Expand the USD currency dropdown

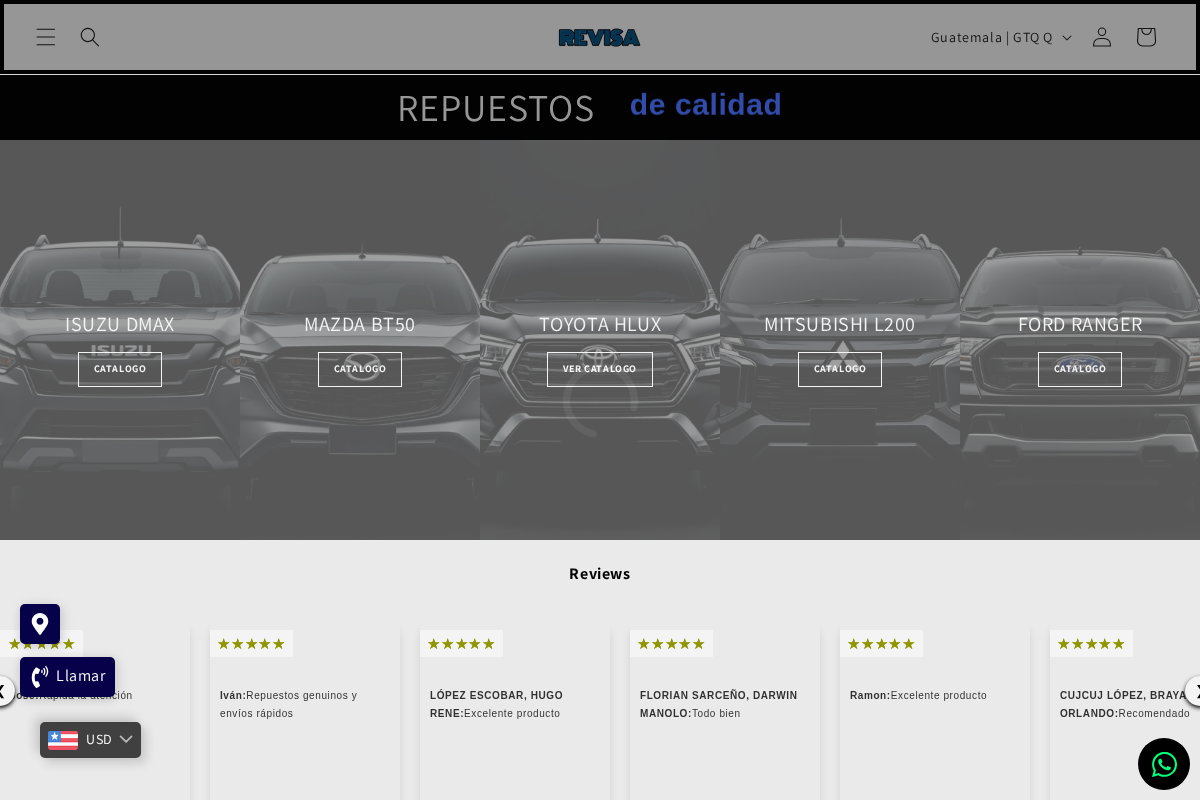pyautogui.click(x=99, y=740)
